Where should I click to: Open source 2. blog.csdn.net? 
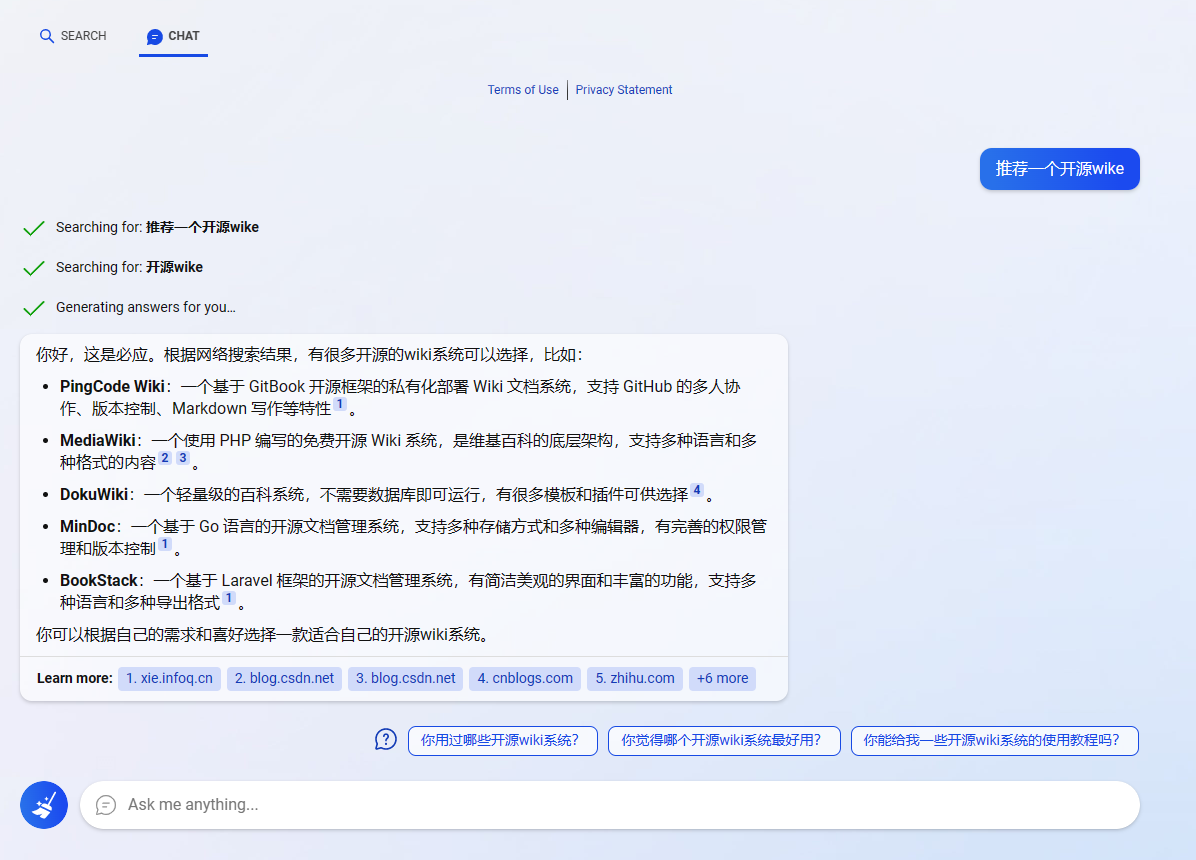[x=285, y=678]
